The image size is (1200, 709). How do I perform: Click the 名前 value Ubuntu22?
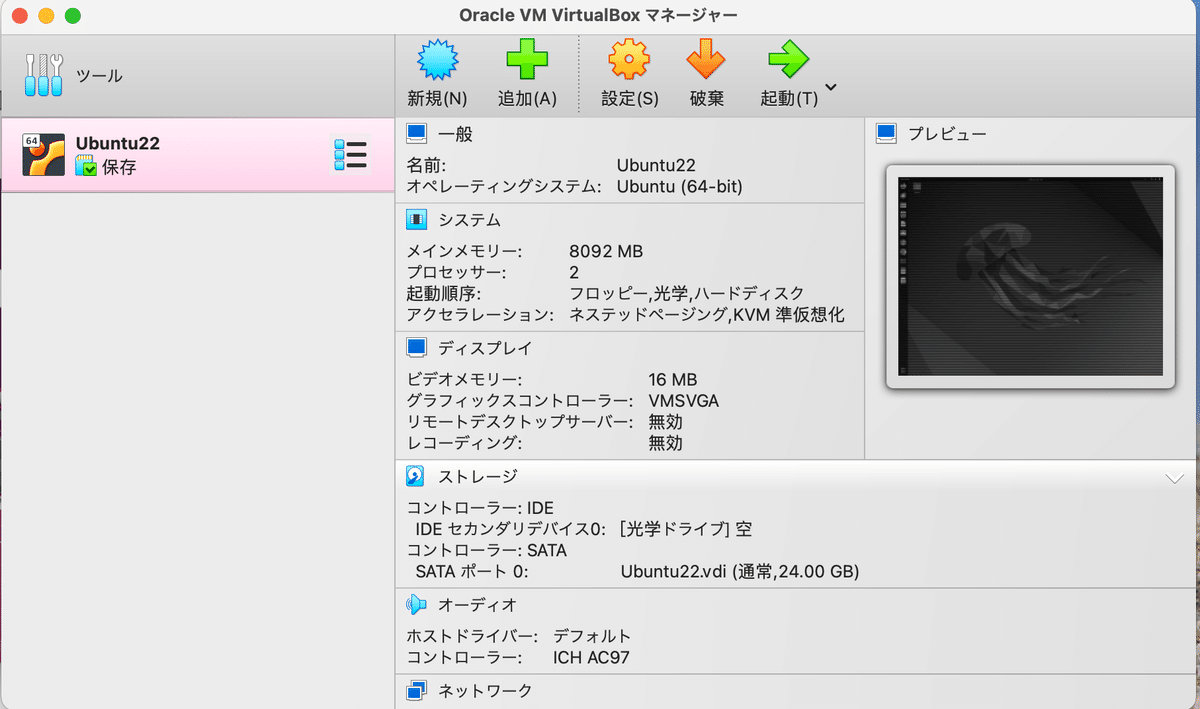[x=656, y=165]
